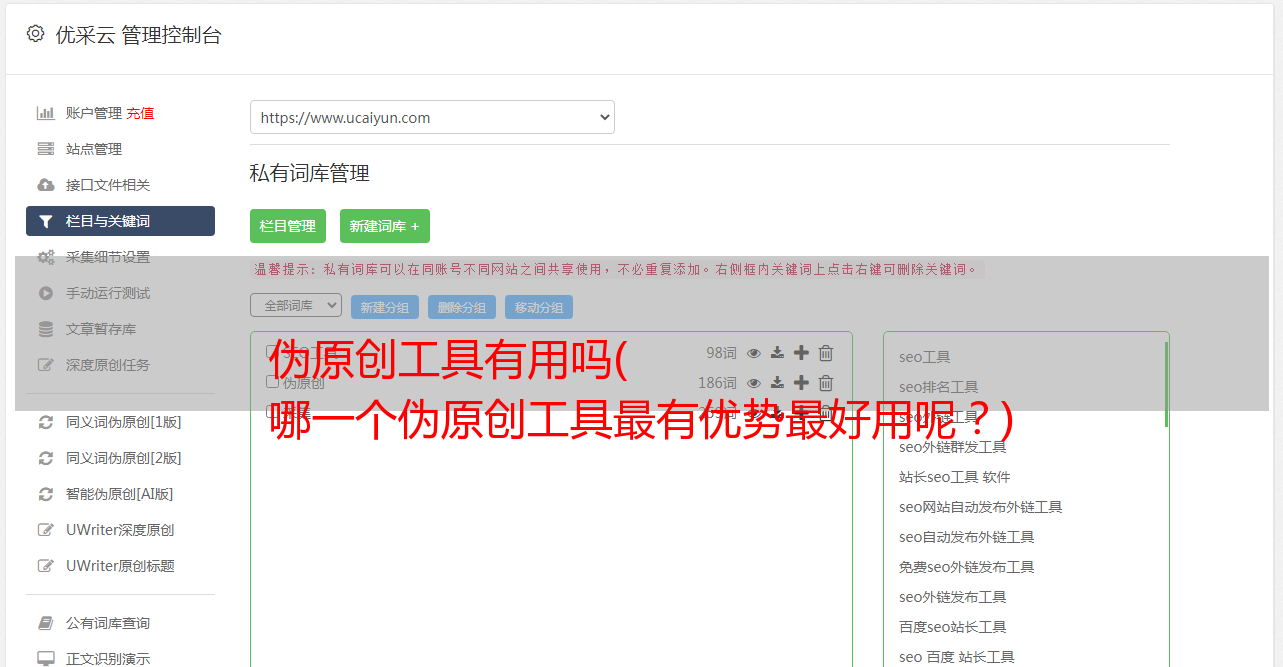Click the funnel icon for 栏目与关键词
1283x667 pixels.
[x=45, y=221]
